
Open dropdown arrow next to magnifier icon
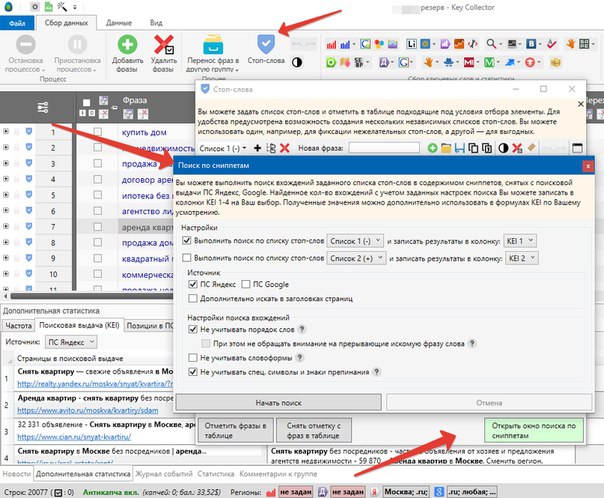point(500,44)
